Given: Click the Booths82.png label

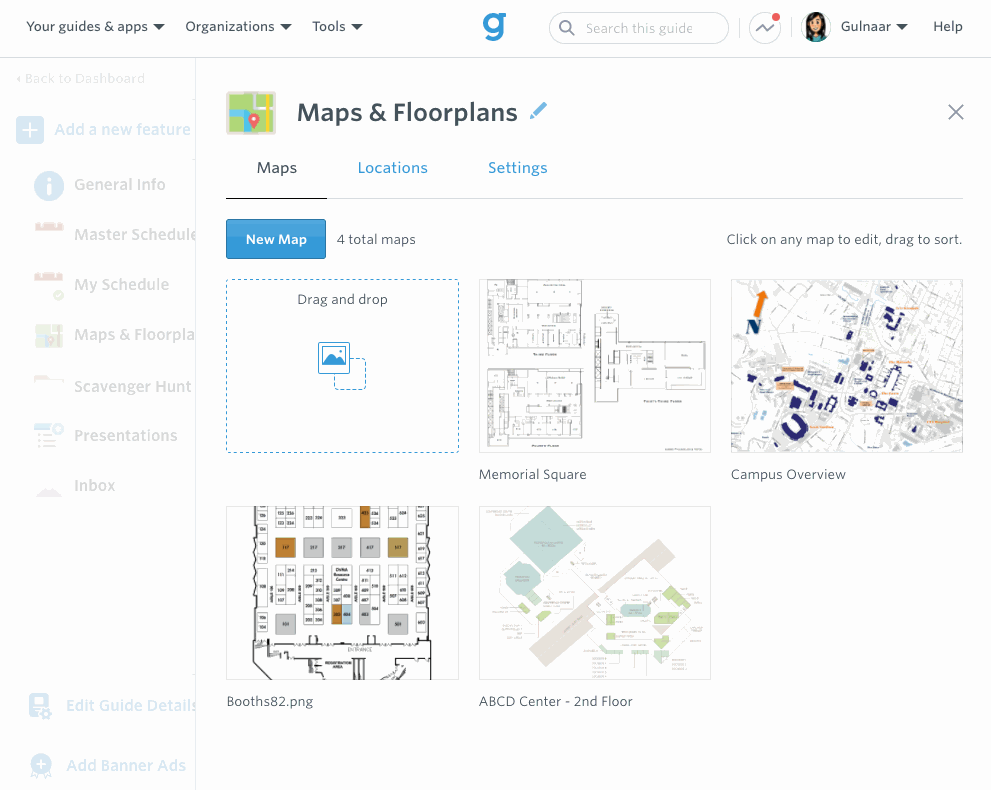Looking at the screenshot, I should click(270, 702).
